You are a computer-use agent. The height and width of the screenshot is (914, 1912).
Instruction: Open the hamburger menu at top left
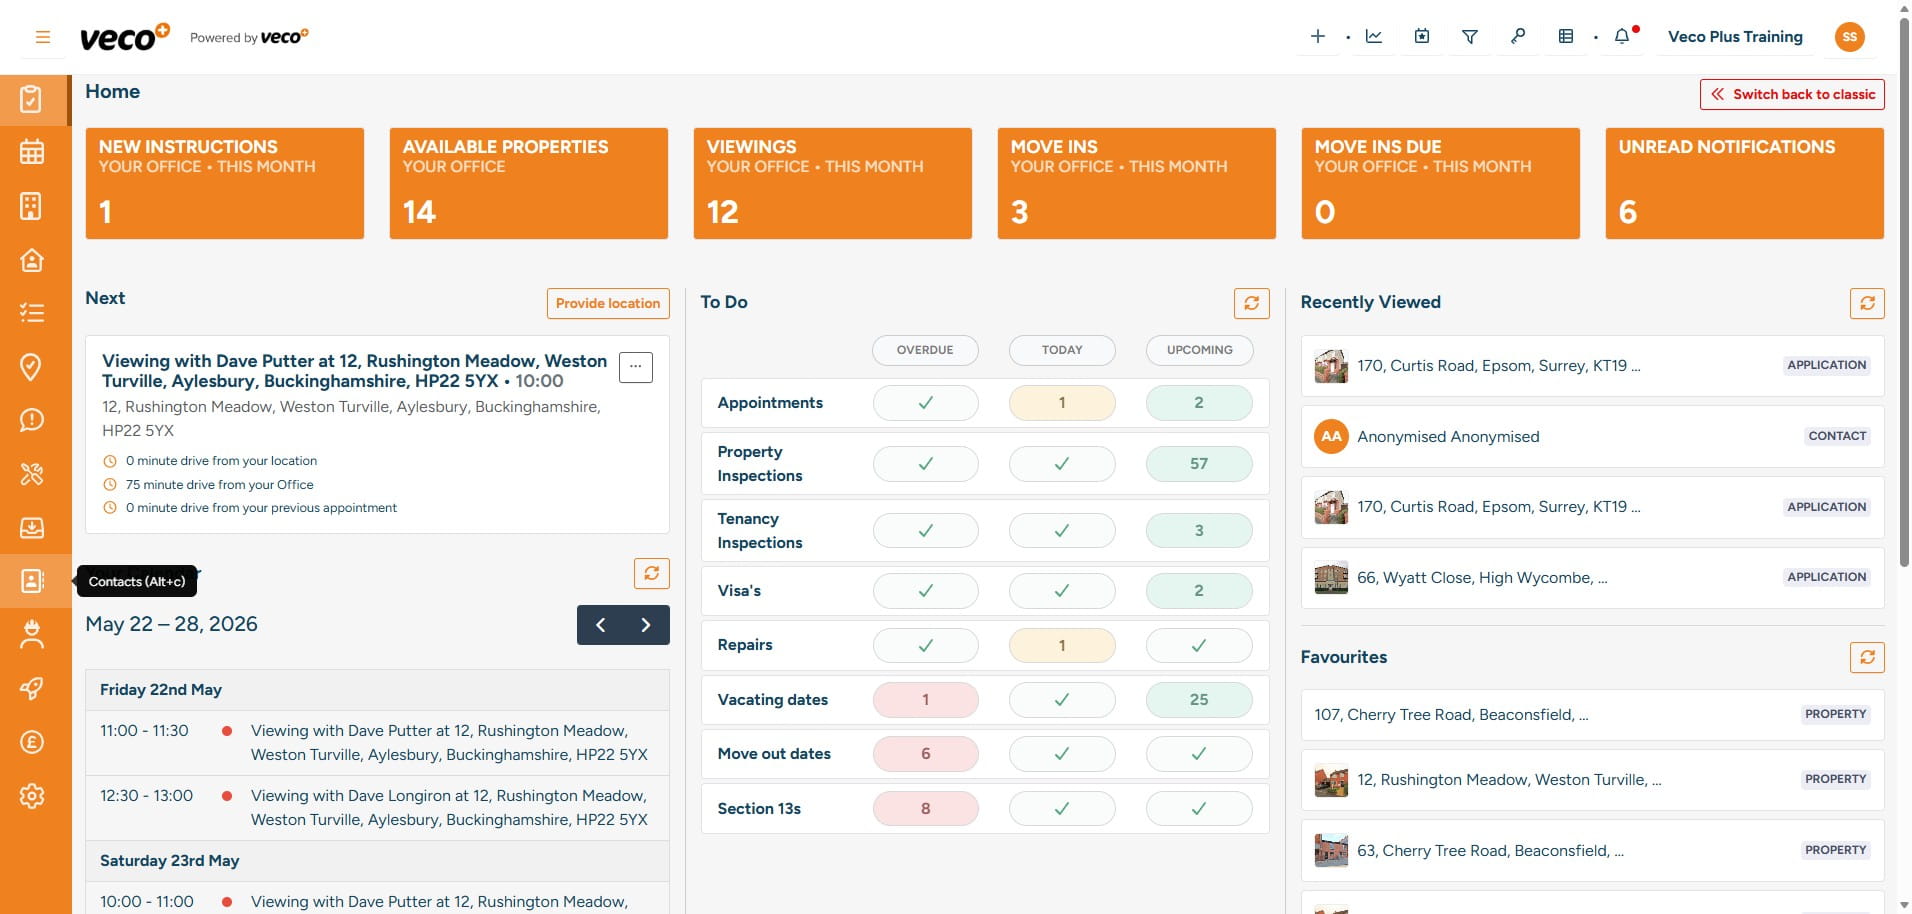pyautogui.click(x=43, y=37)
